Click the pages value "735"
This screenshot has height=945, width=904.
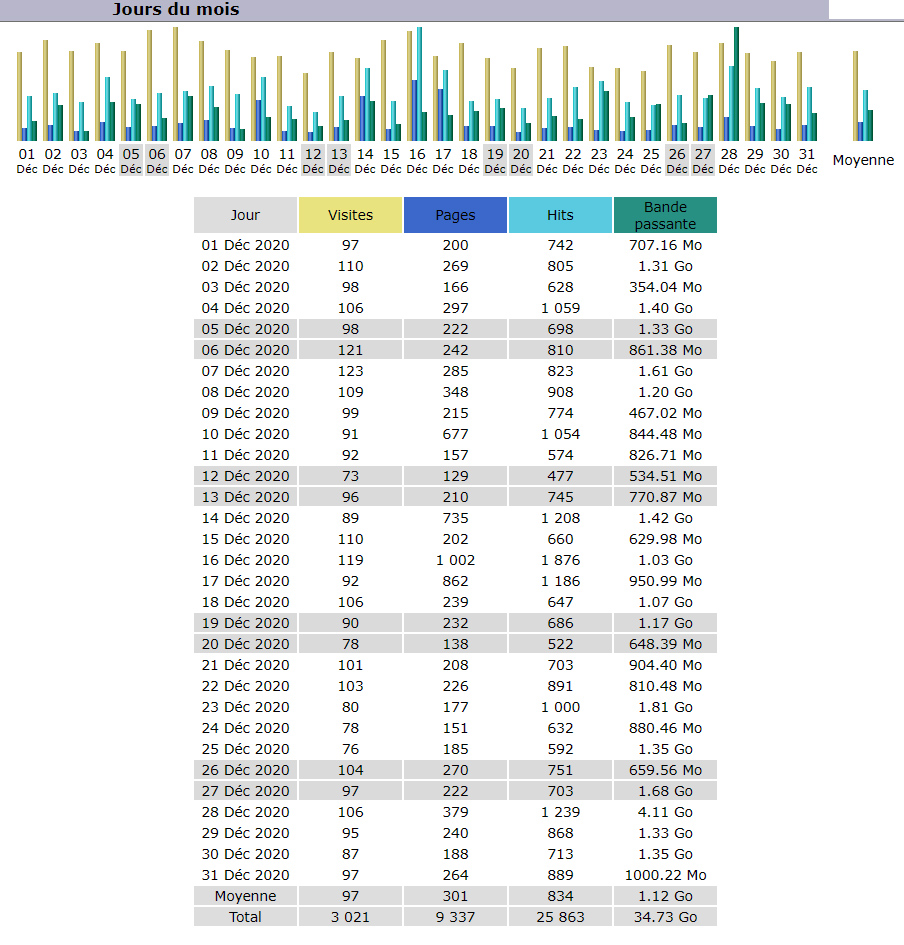coord(455,518)
